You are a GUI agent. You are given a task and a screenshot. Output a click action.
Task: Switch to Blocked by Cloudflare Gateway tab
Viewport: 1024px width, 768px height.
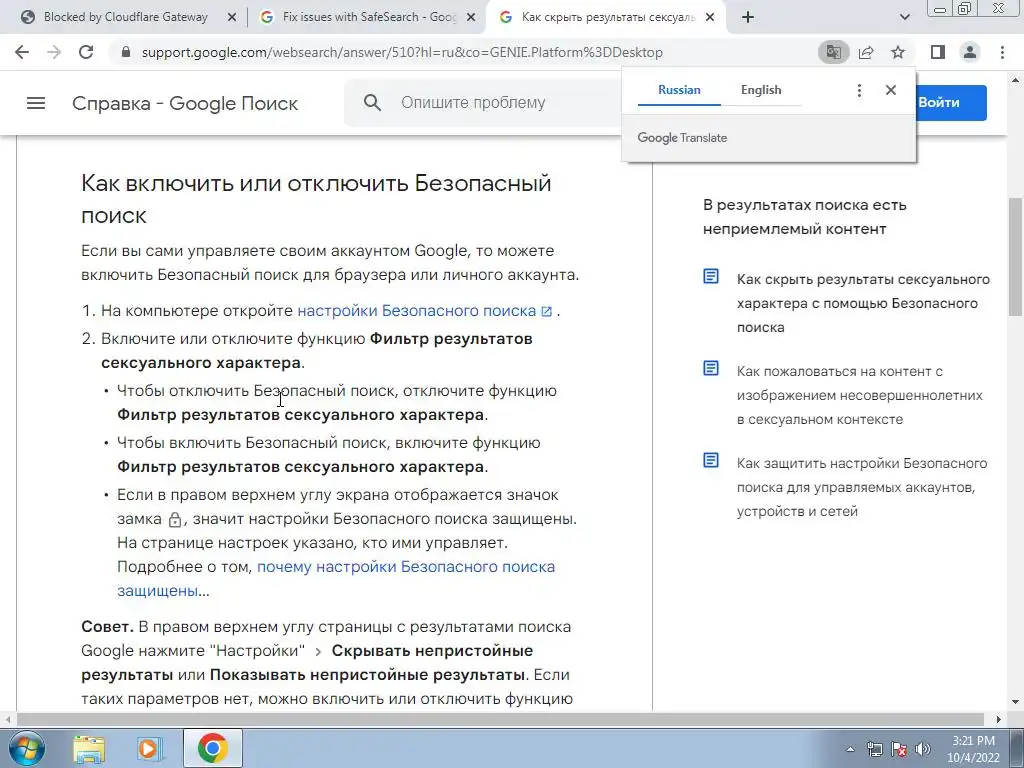click(125, 18)
